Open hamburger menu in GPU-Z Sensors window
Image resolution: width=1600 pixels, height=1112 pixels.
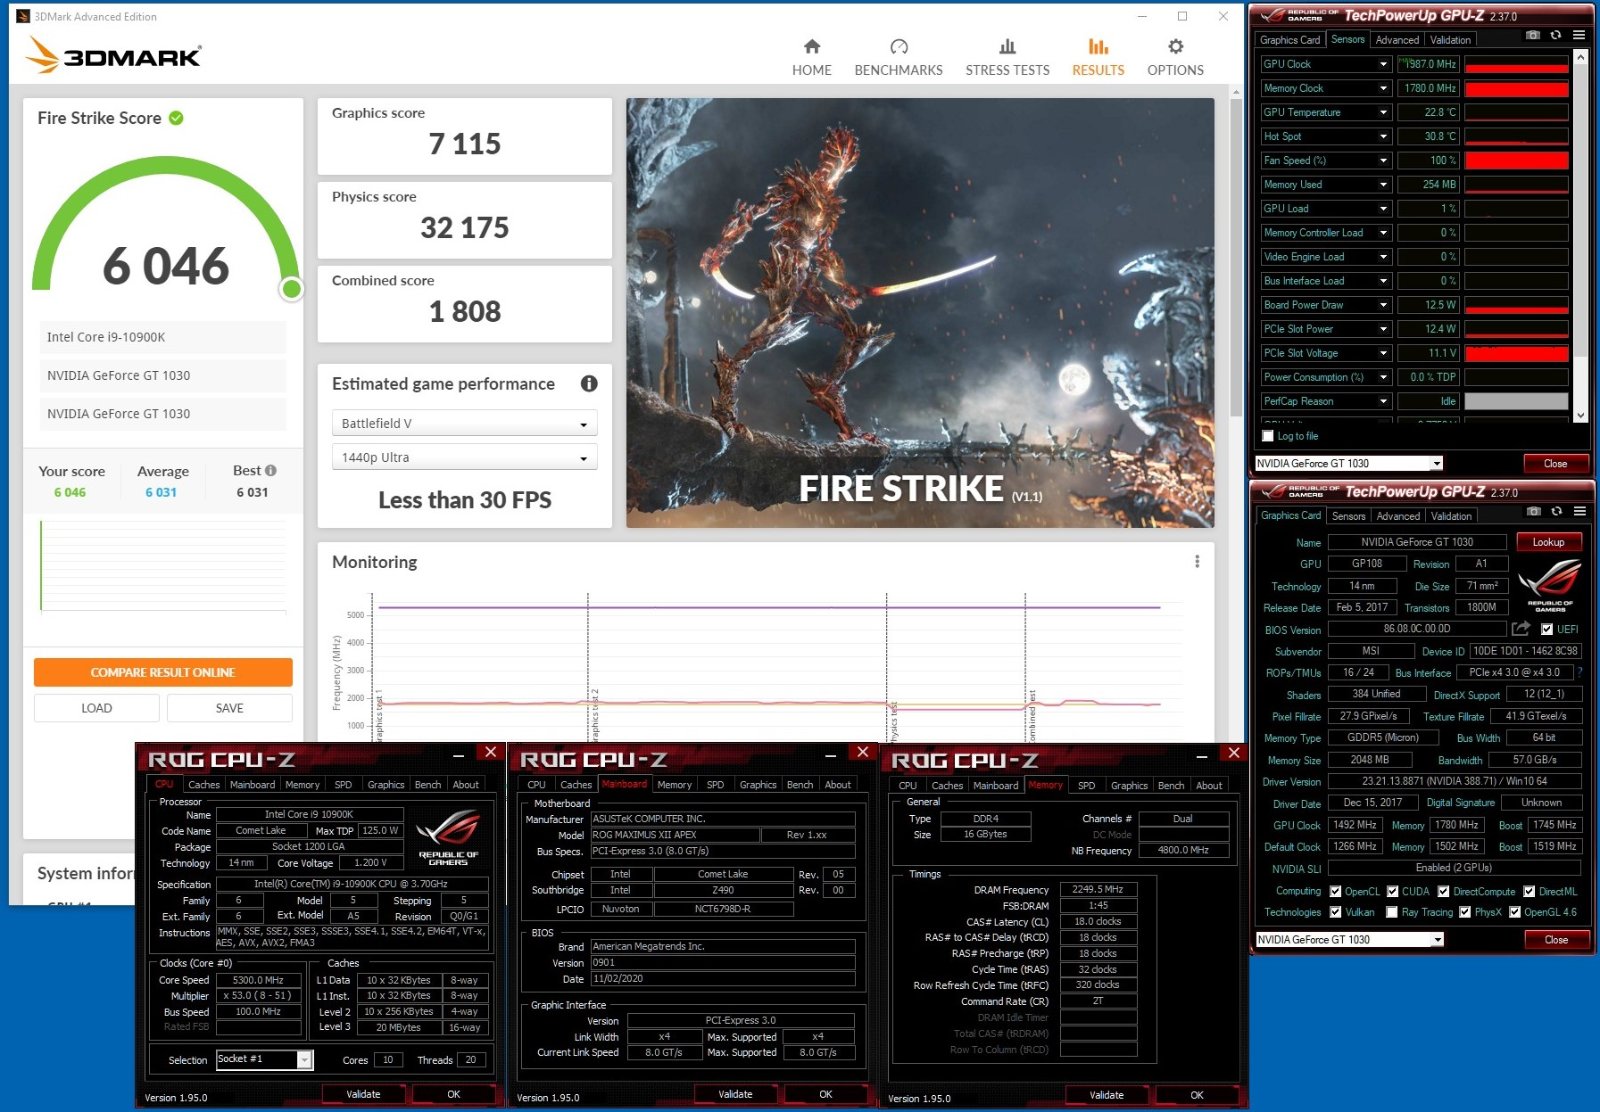tap(1579, 35)
